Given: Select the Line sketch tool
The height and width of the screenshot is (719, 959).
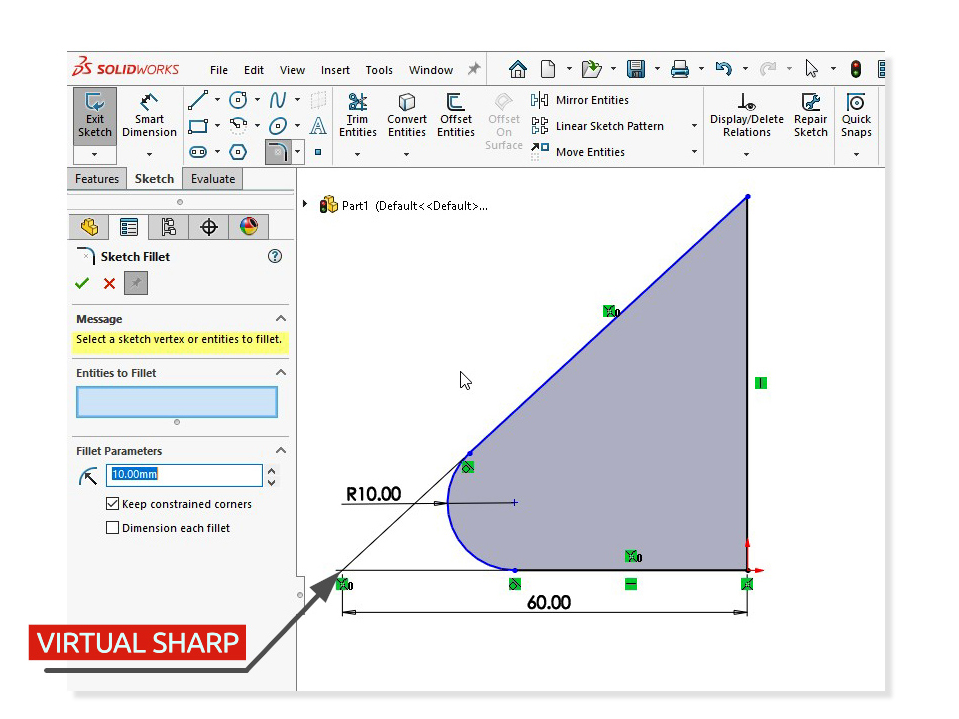Looking at the screenshot, I should (200, 100).
